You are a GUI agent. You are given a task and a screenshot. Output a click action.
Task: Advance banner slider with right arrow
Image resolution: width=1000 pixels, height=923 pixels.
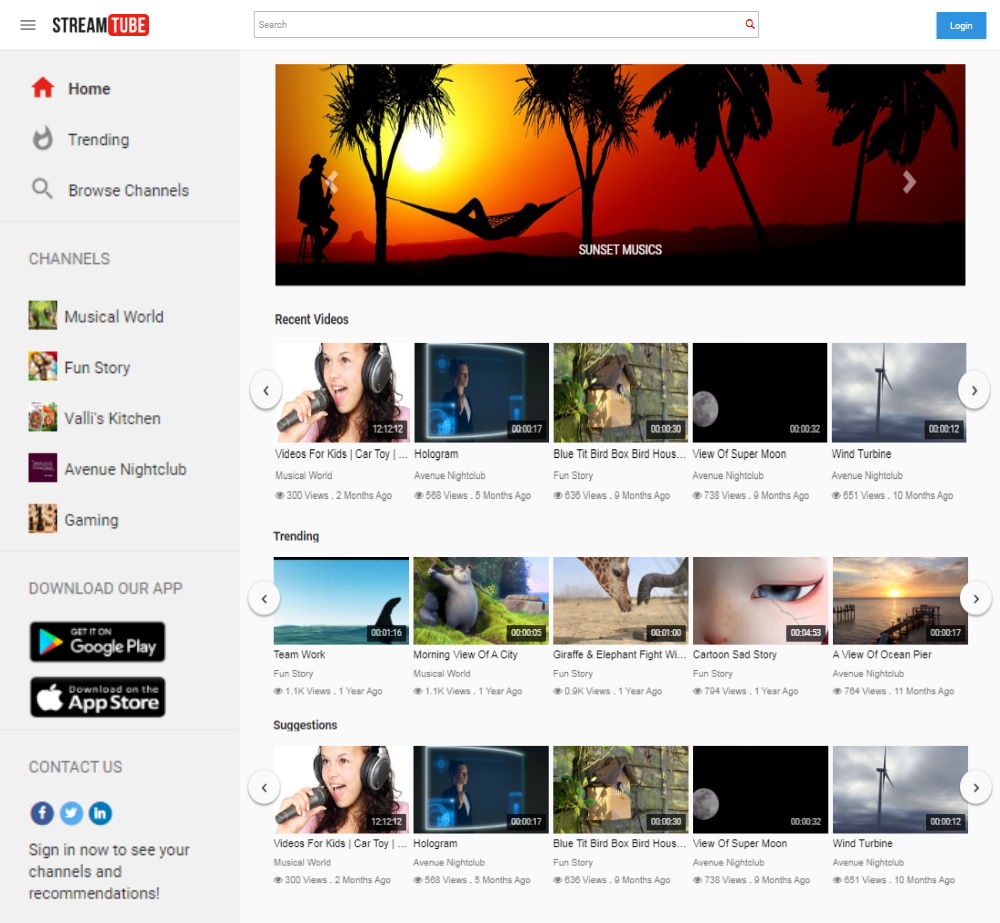909,182
